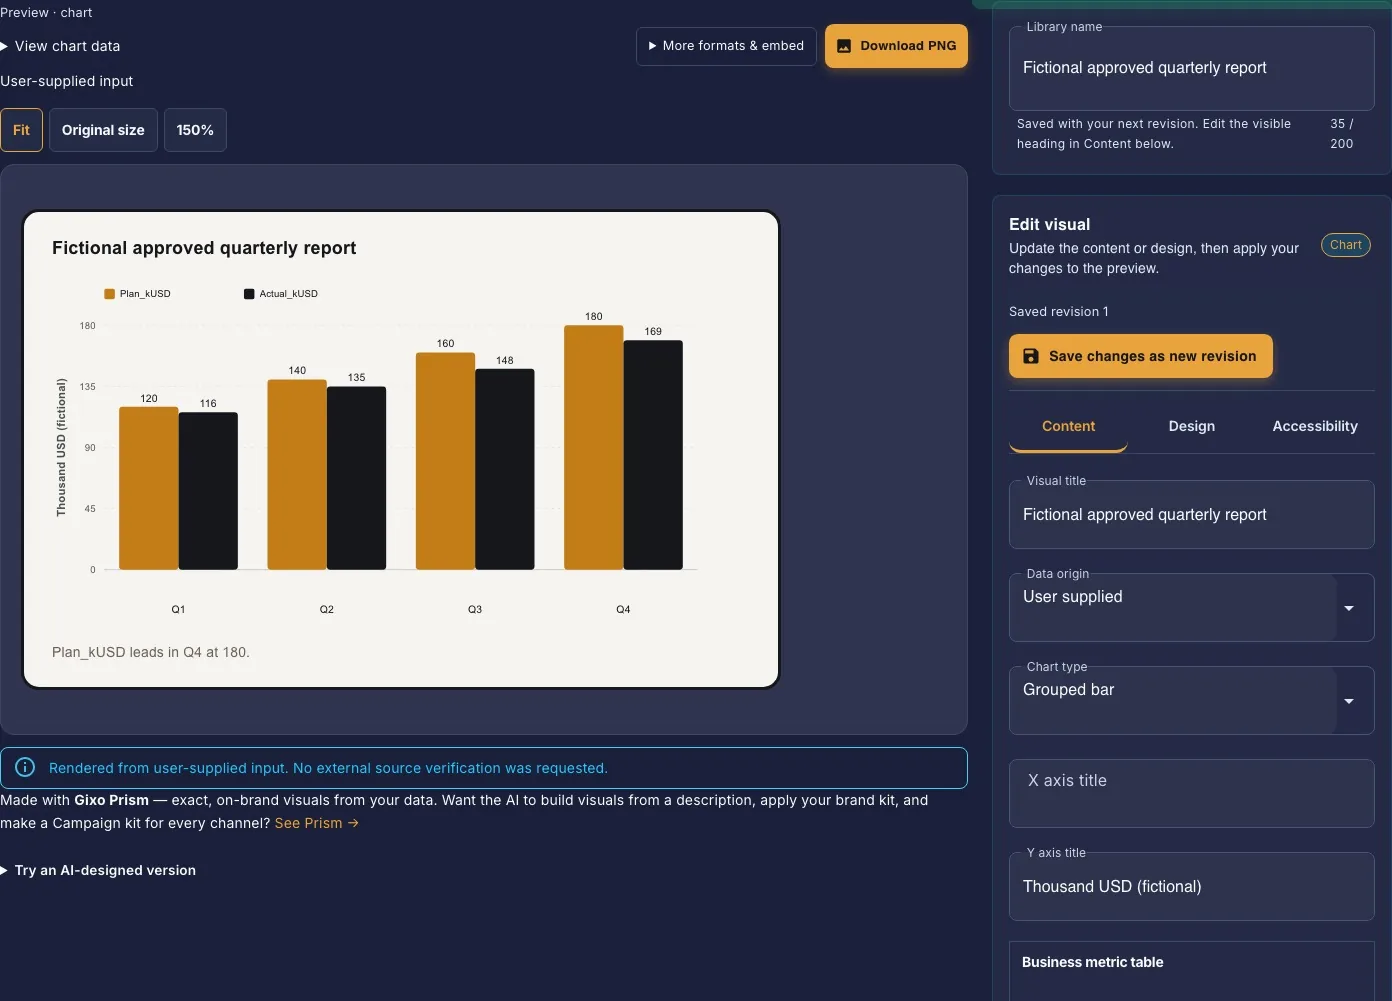Click Save changes as new revision
The width and height of the screenshot is (1392, 1001).
tap(1140, 356)
